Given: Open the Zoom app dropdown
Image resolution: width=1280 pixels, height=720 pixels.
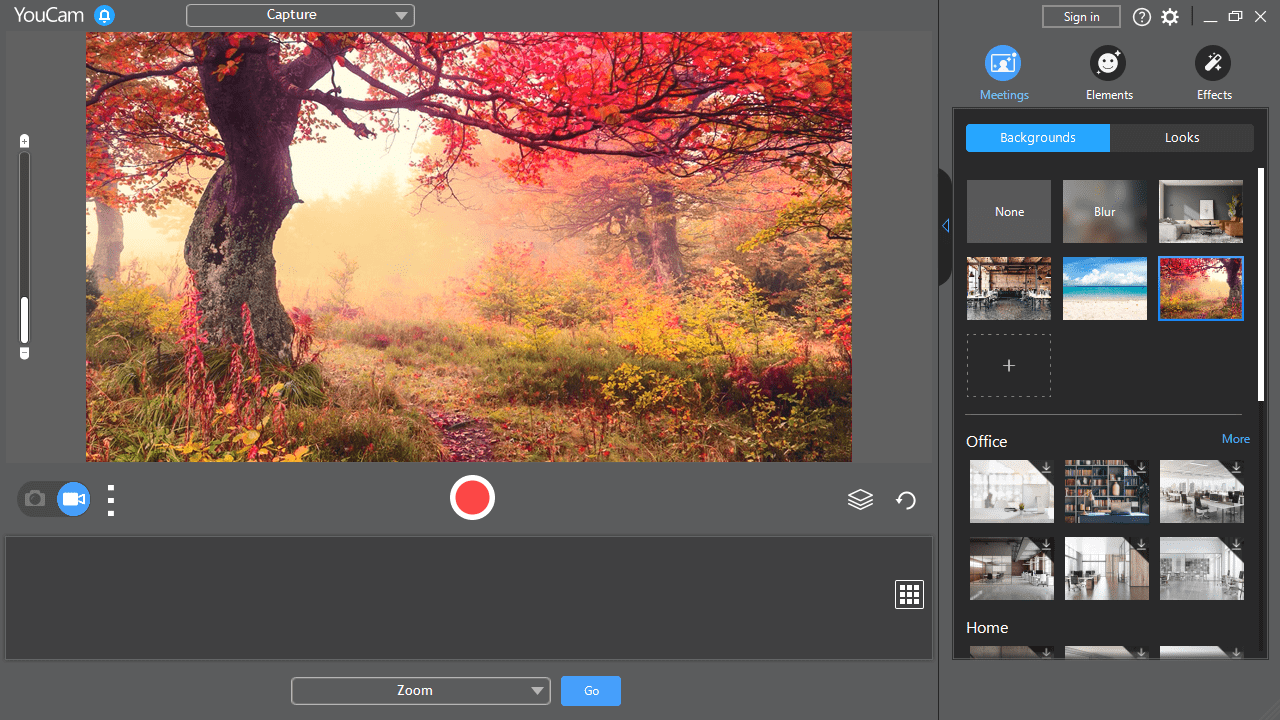Looking at the screenshot, I should click(420, 690).
